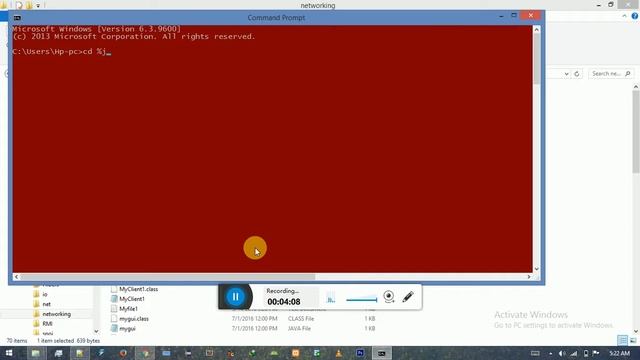
Task: Open Explorer help icon
Action: [635, 16]
